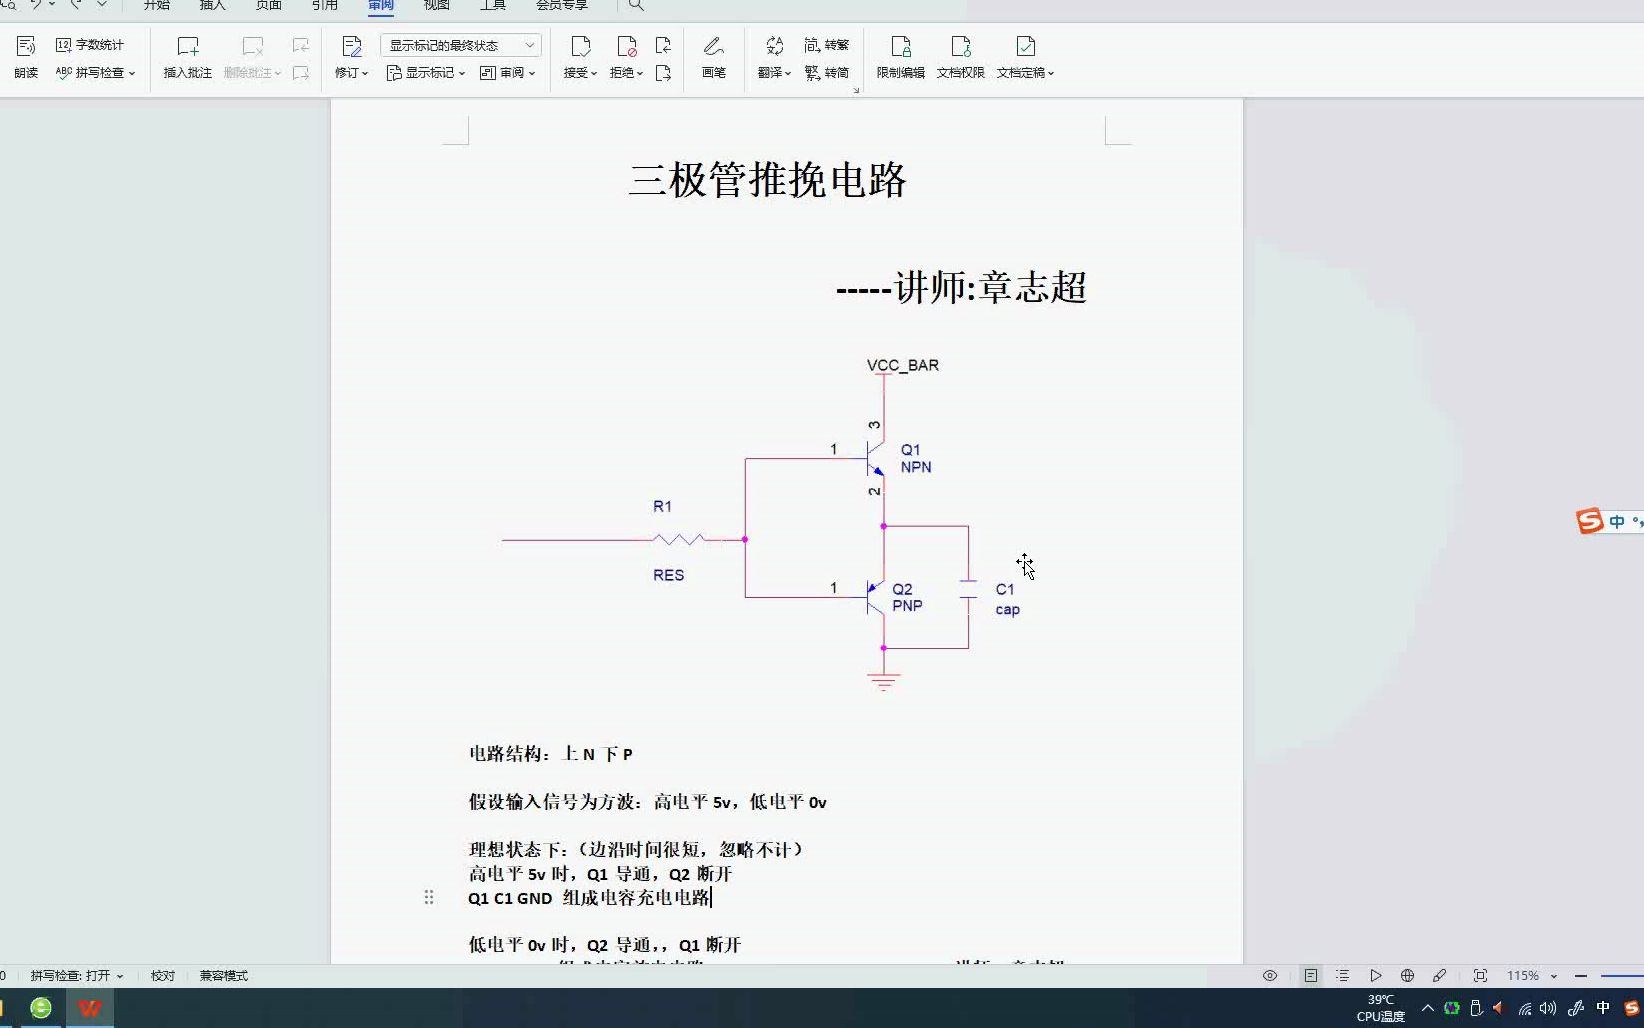Open the 115% zoom level dropdown
Screen dimensions: 1644x1028
point(1554,977)
